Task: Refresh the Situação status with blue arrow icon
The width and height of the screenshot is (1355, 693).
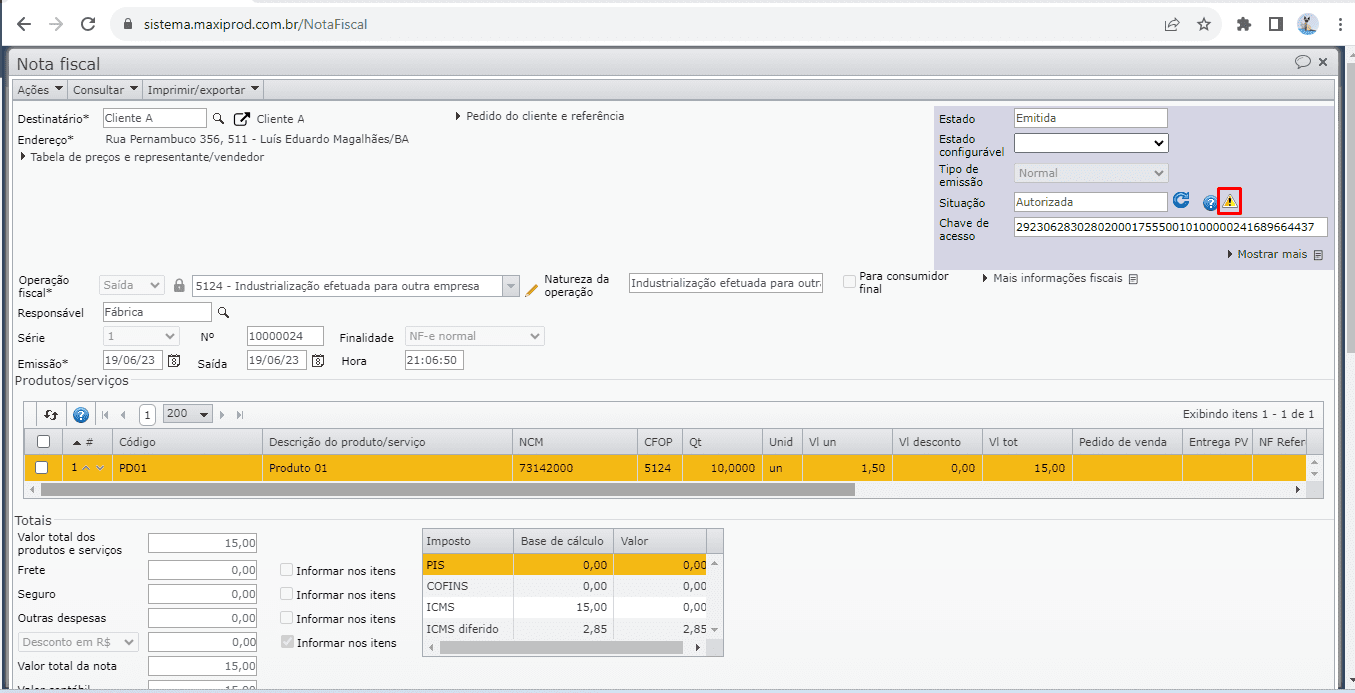Action: [1181, 201]
